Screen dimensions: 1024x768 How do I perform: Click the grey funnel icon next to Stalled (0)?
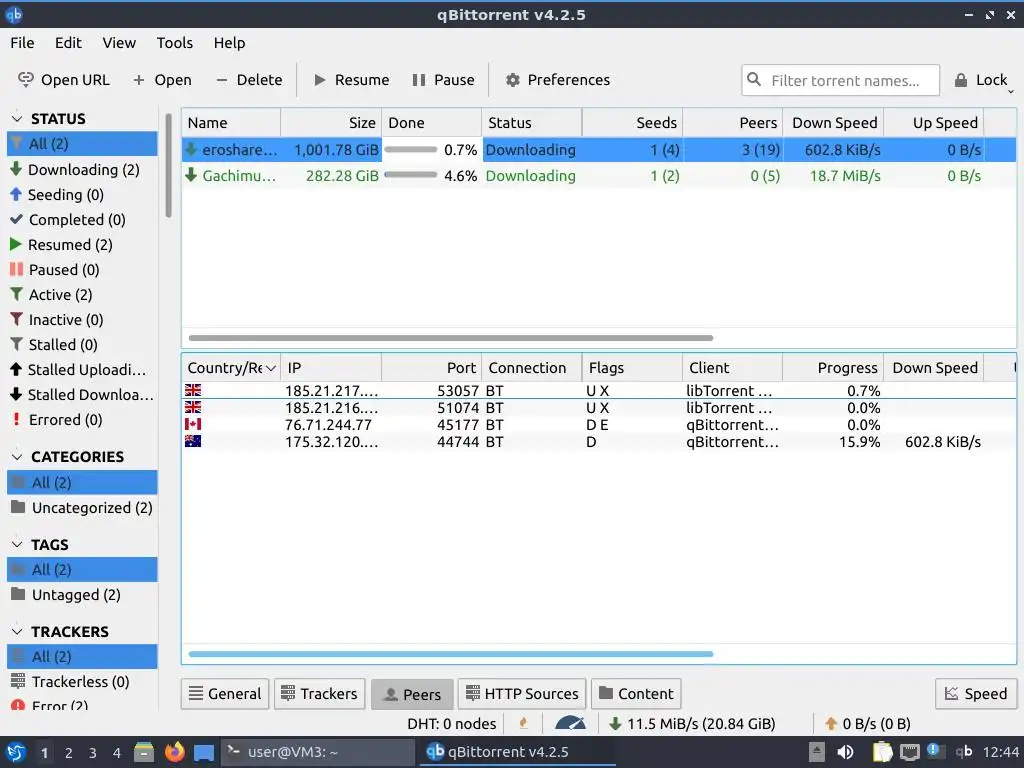pos(16,344)
